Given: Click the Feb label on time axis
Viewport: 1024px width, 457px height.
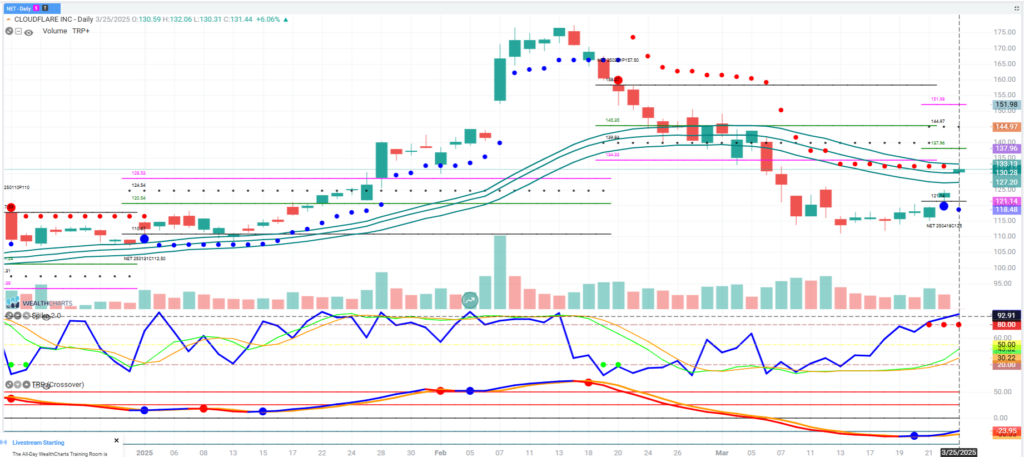Looking at the screenshot, I should (x=440, y=452).
